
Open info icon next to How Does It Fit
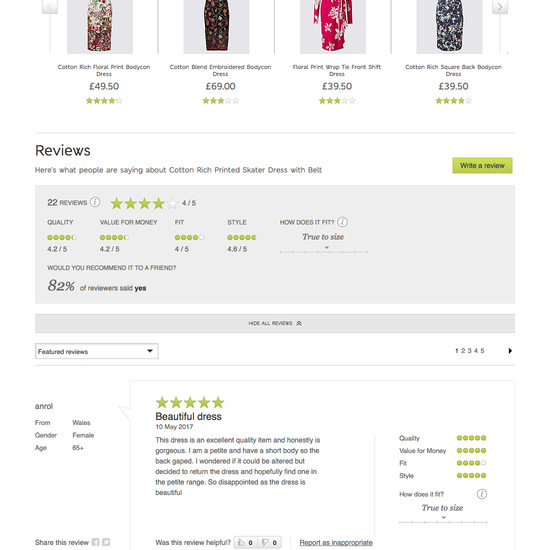click(342, 222)
